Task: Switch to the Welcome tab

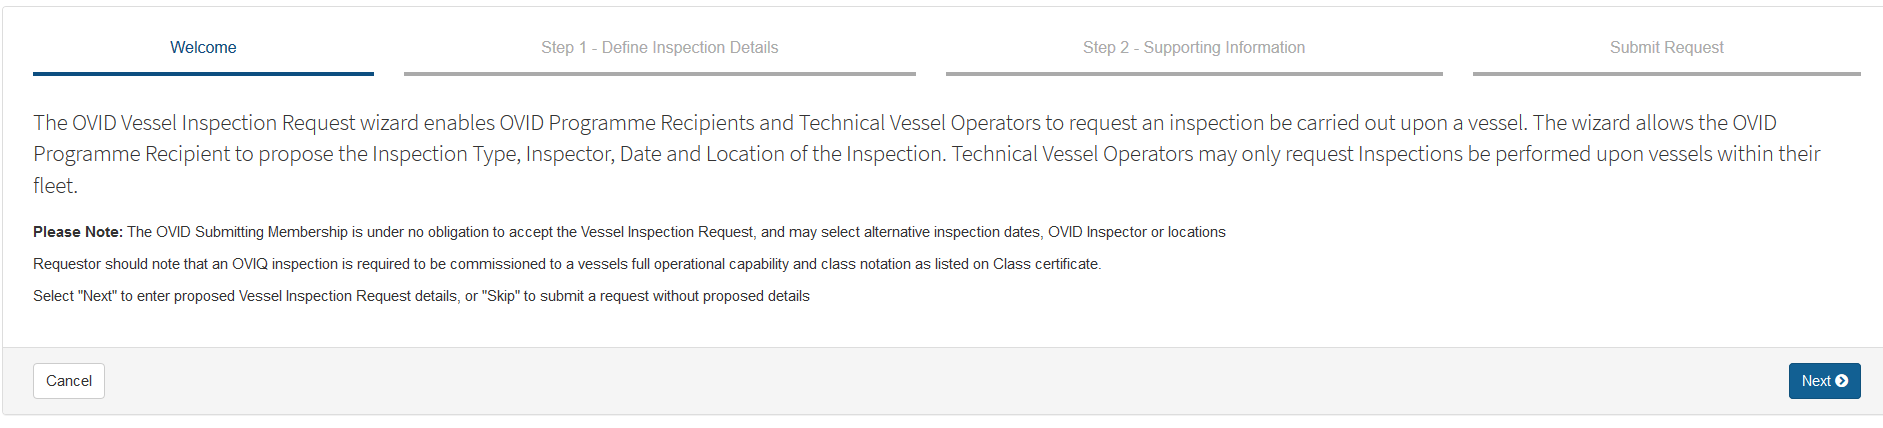Action: pyautogui.click(x=203, y=48)
